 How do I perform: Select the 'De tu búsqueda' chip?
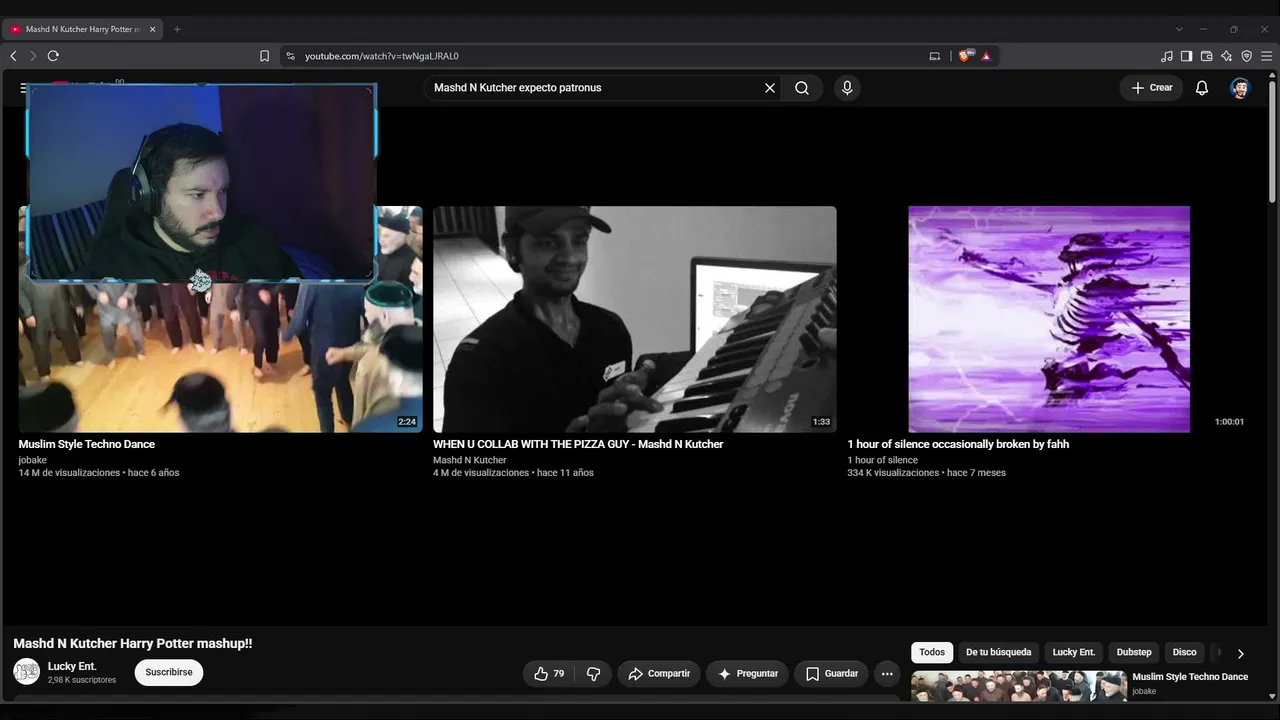(x=998, y=652)
